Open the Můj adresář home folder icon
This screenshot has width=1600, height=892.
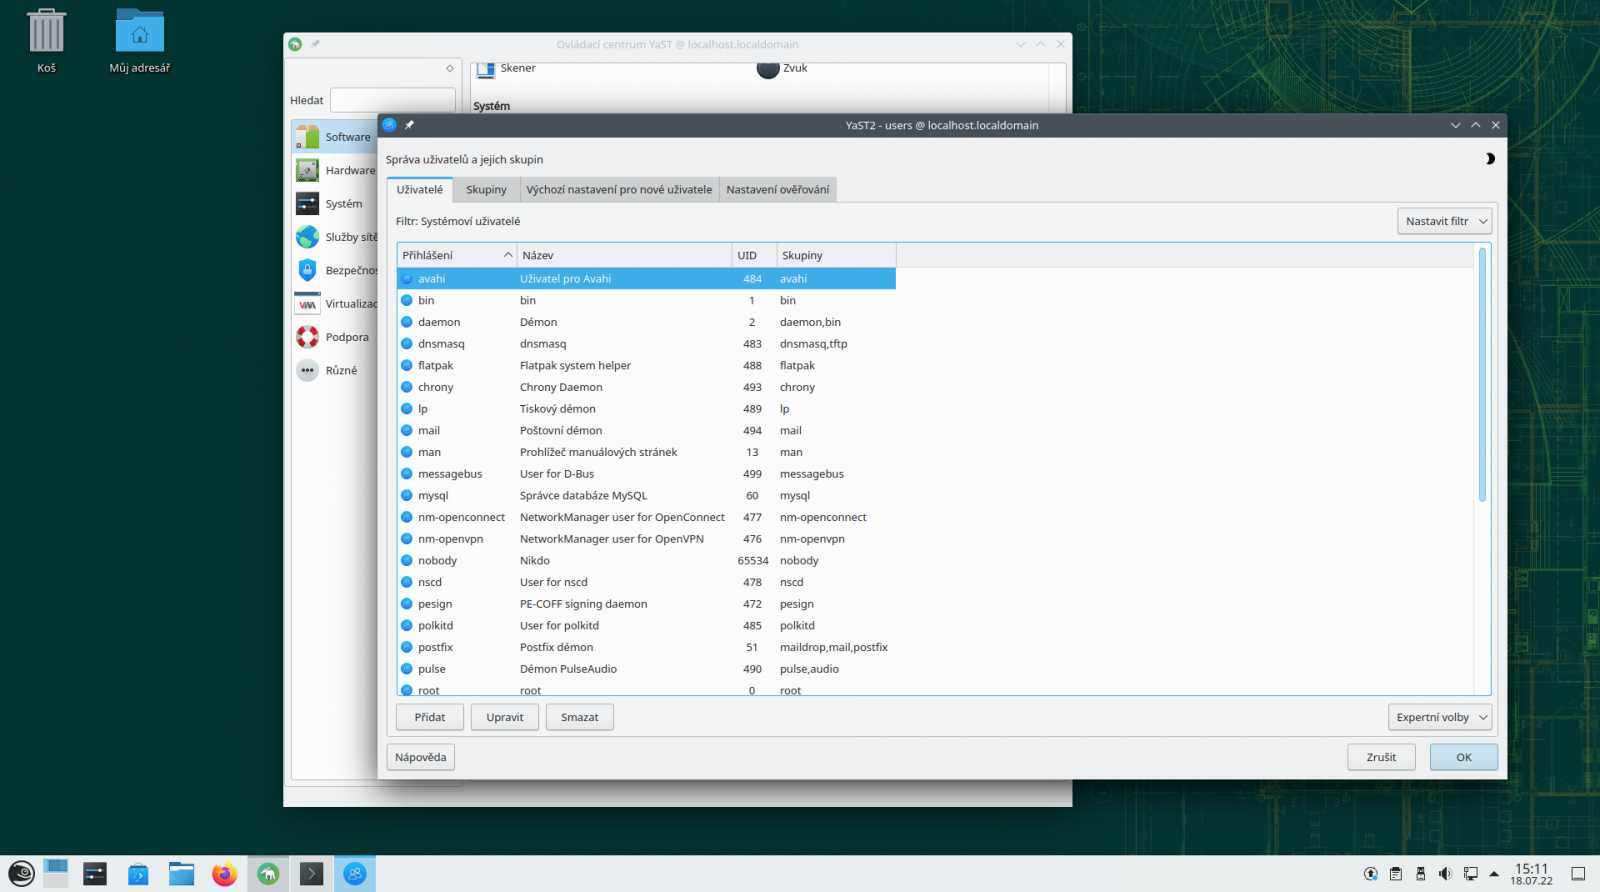point(139,41)
